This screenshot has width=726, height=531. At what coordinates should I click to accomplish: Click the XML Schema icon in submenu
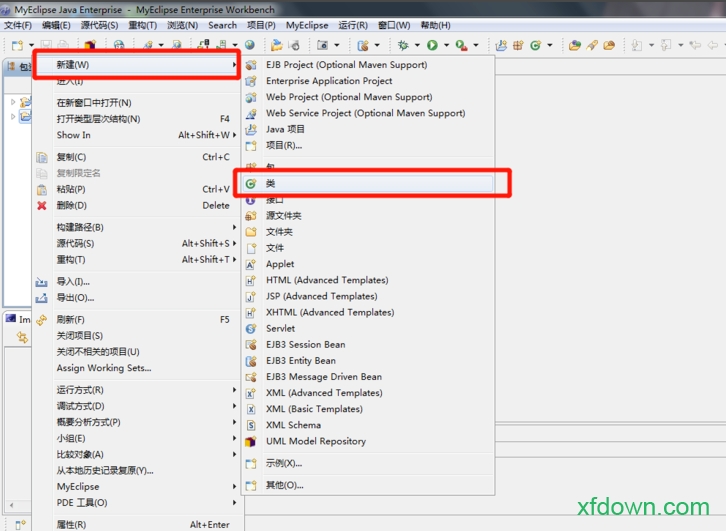tap(250, 425)
